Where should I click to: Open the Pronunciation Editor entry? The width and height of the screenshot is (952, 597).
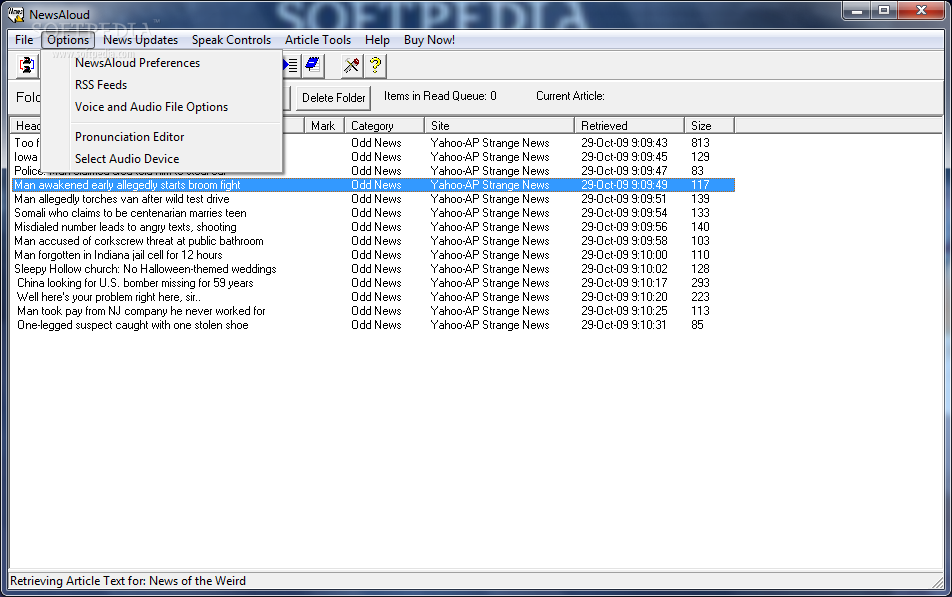(x=162, y=137)
